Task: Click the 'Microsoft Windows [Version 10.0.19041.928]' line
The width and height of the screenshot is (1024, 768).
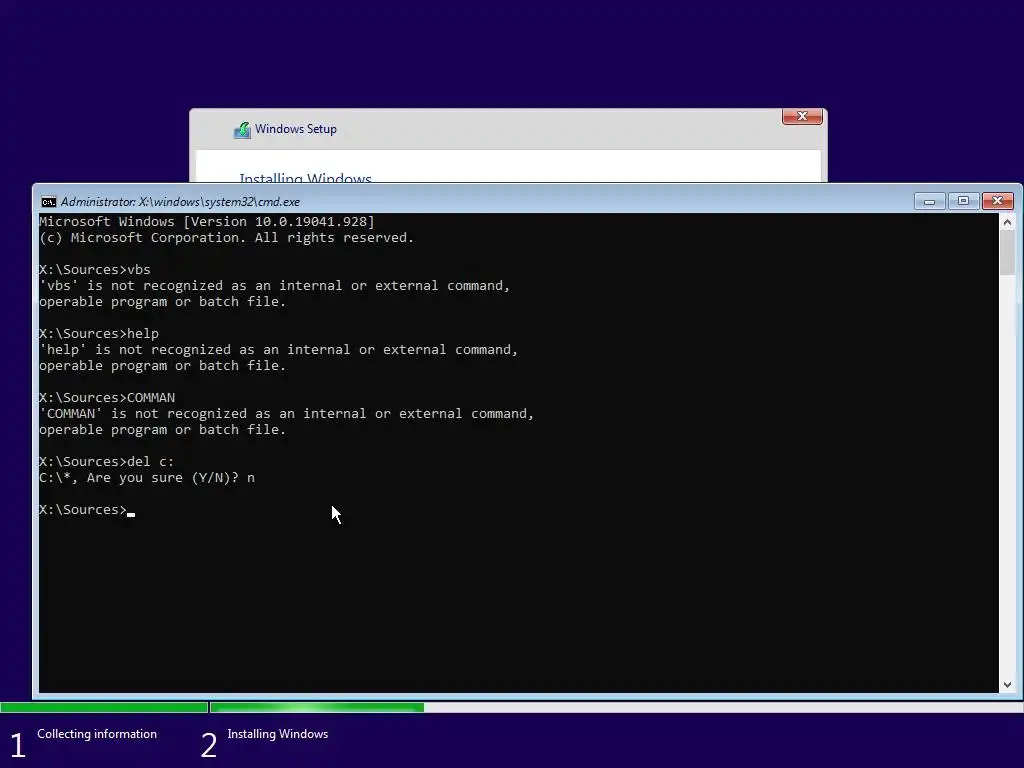Action: (206, 222)
